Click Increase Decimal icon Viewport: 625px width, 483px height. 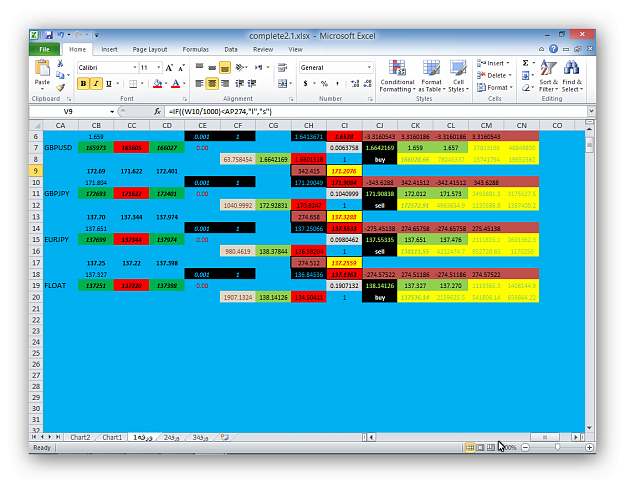(x=354, y=83)
